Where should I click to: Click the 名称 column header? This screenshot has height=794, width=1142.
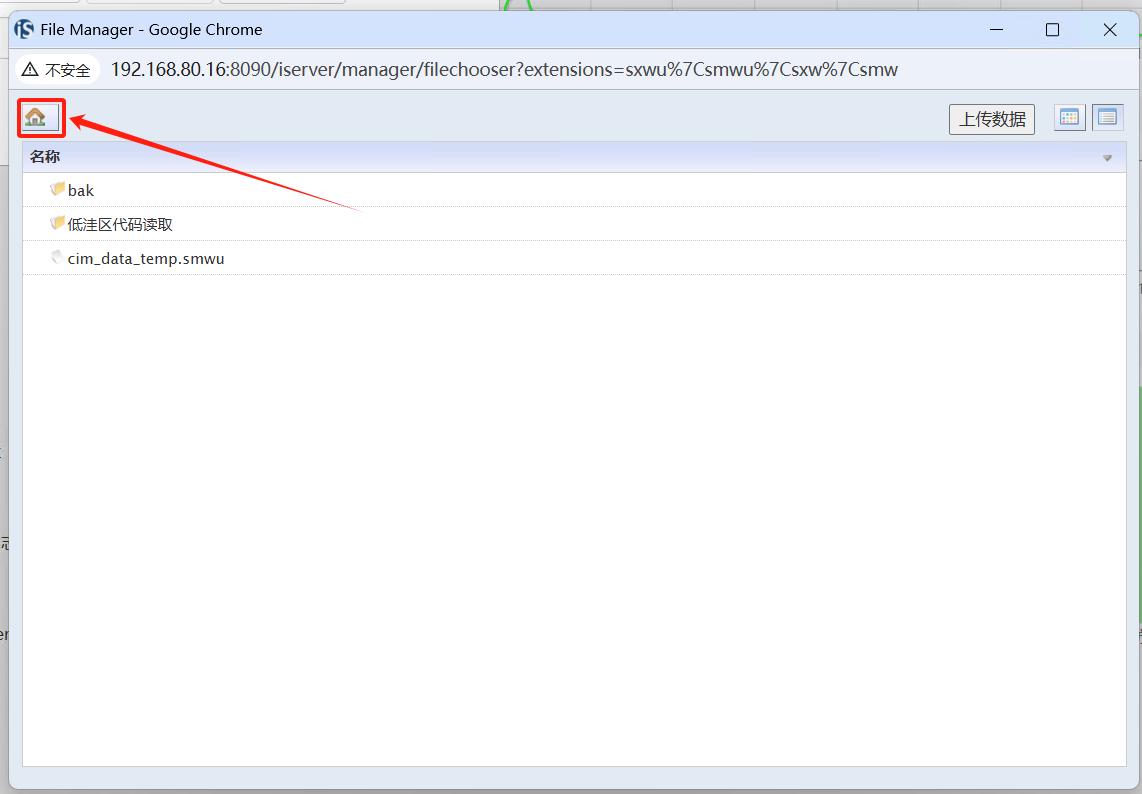[x=45, y=157]
